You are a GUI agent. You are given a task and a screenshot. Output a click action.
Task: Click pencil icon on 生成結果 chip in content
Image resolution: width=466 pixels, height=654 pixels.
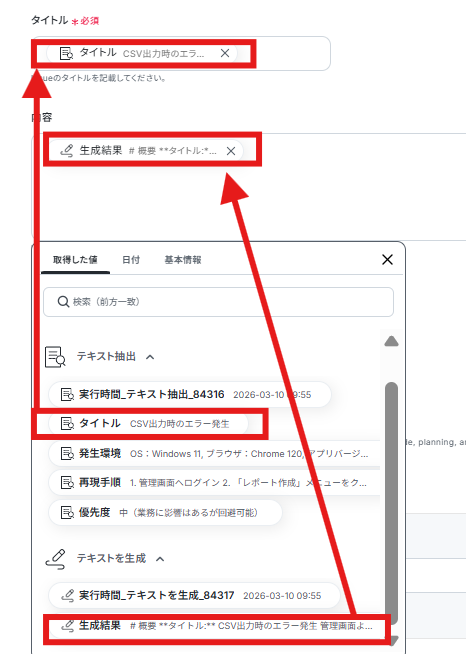67,151
